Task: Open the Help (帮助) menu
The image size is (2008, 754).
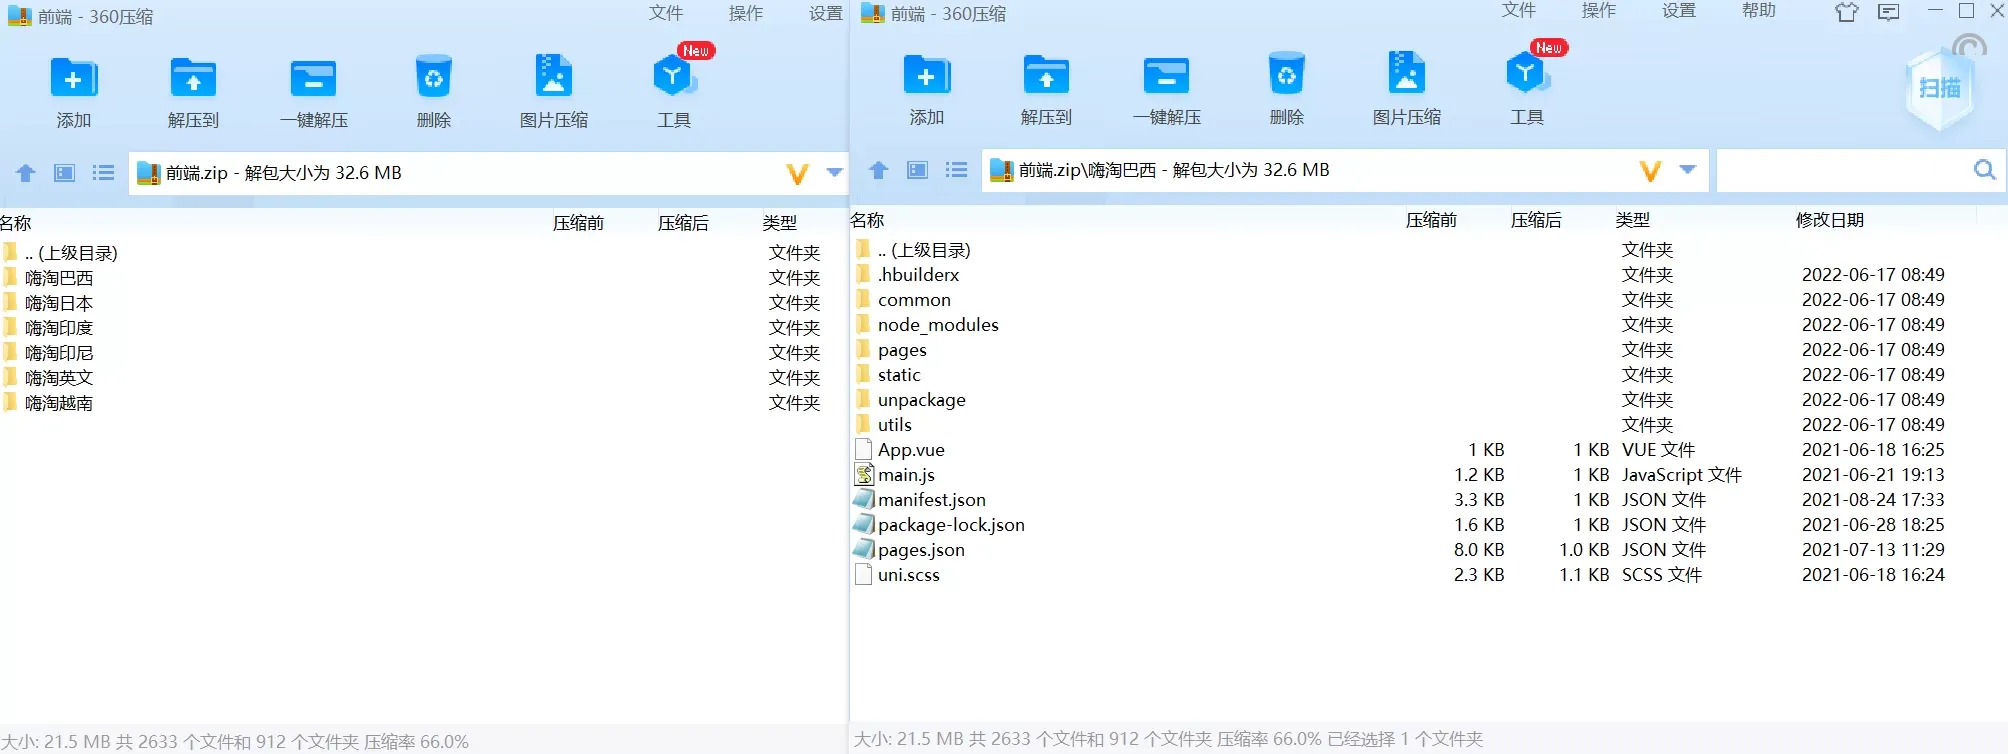Action: [1758, 11]
